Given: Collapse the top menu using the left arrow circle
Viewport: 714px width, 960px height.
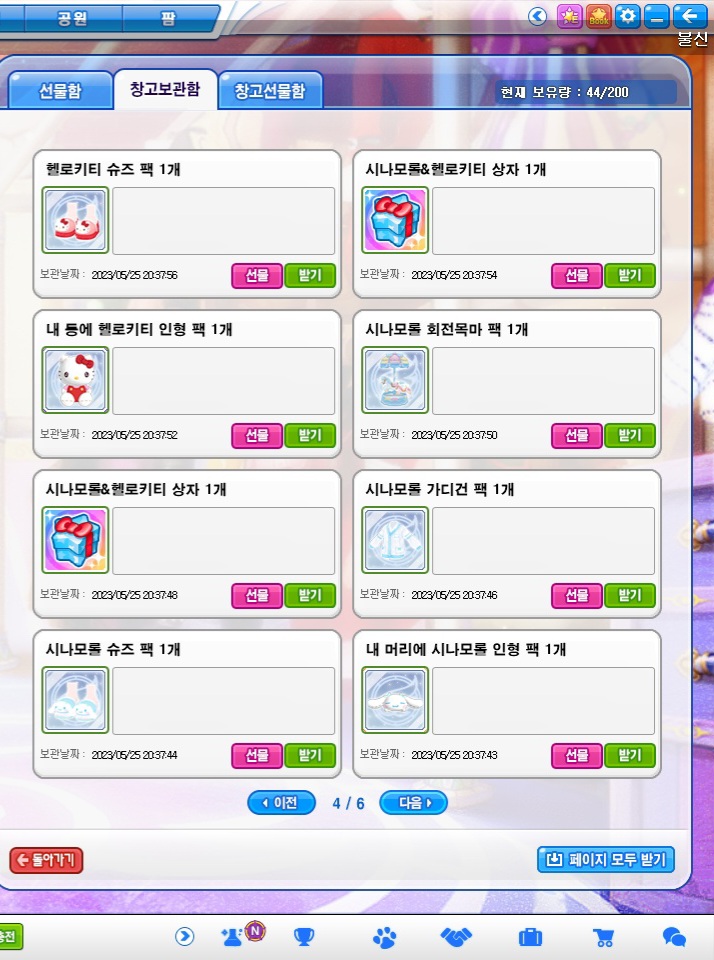Looking at the screenshot, I should (538, 16).
